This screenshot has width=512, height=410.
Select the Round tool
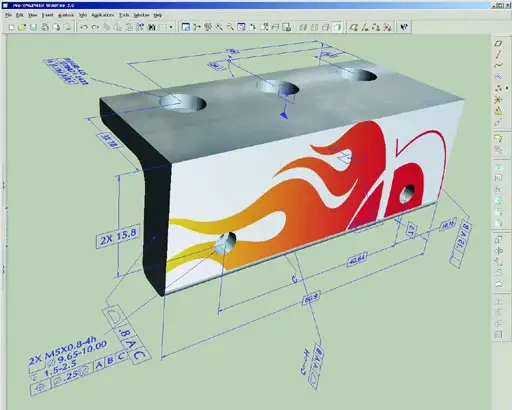tap(498, 212)
